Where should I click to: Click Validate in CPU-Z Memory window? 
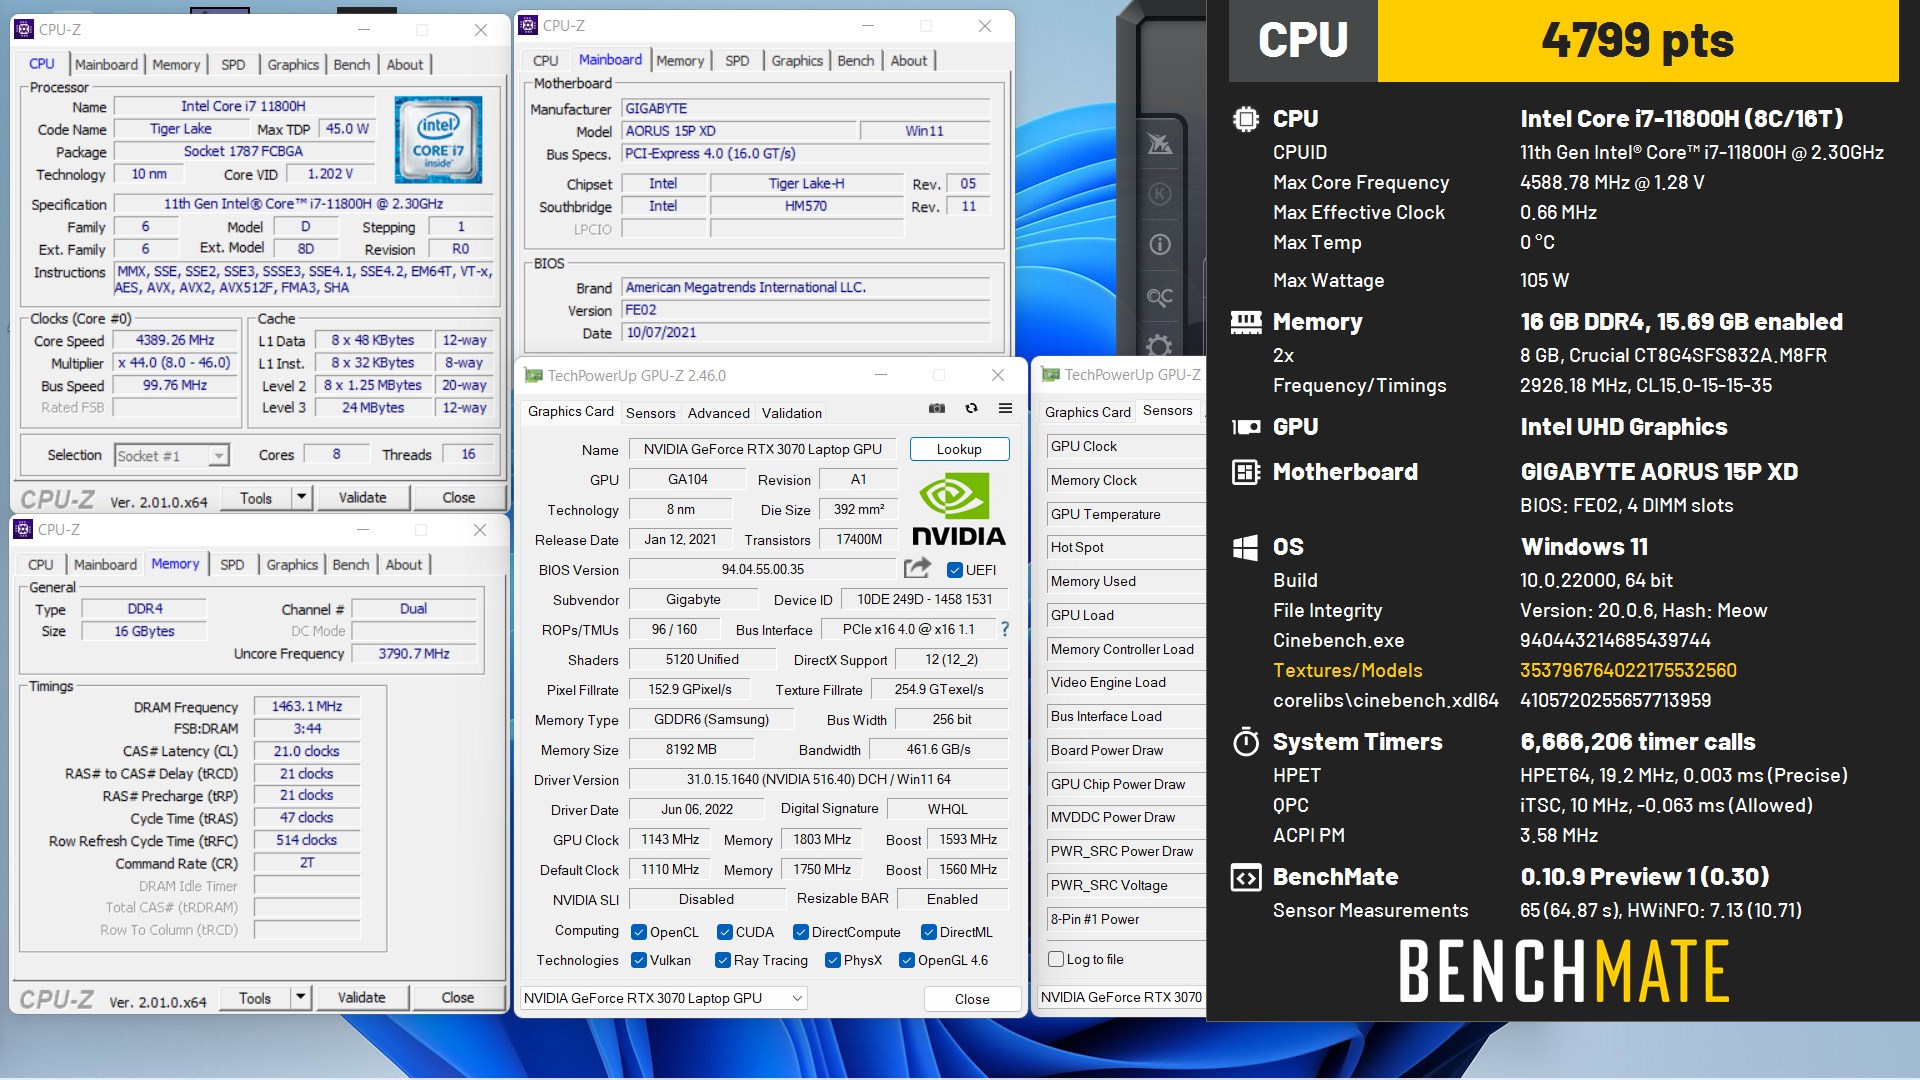(361, 997)
